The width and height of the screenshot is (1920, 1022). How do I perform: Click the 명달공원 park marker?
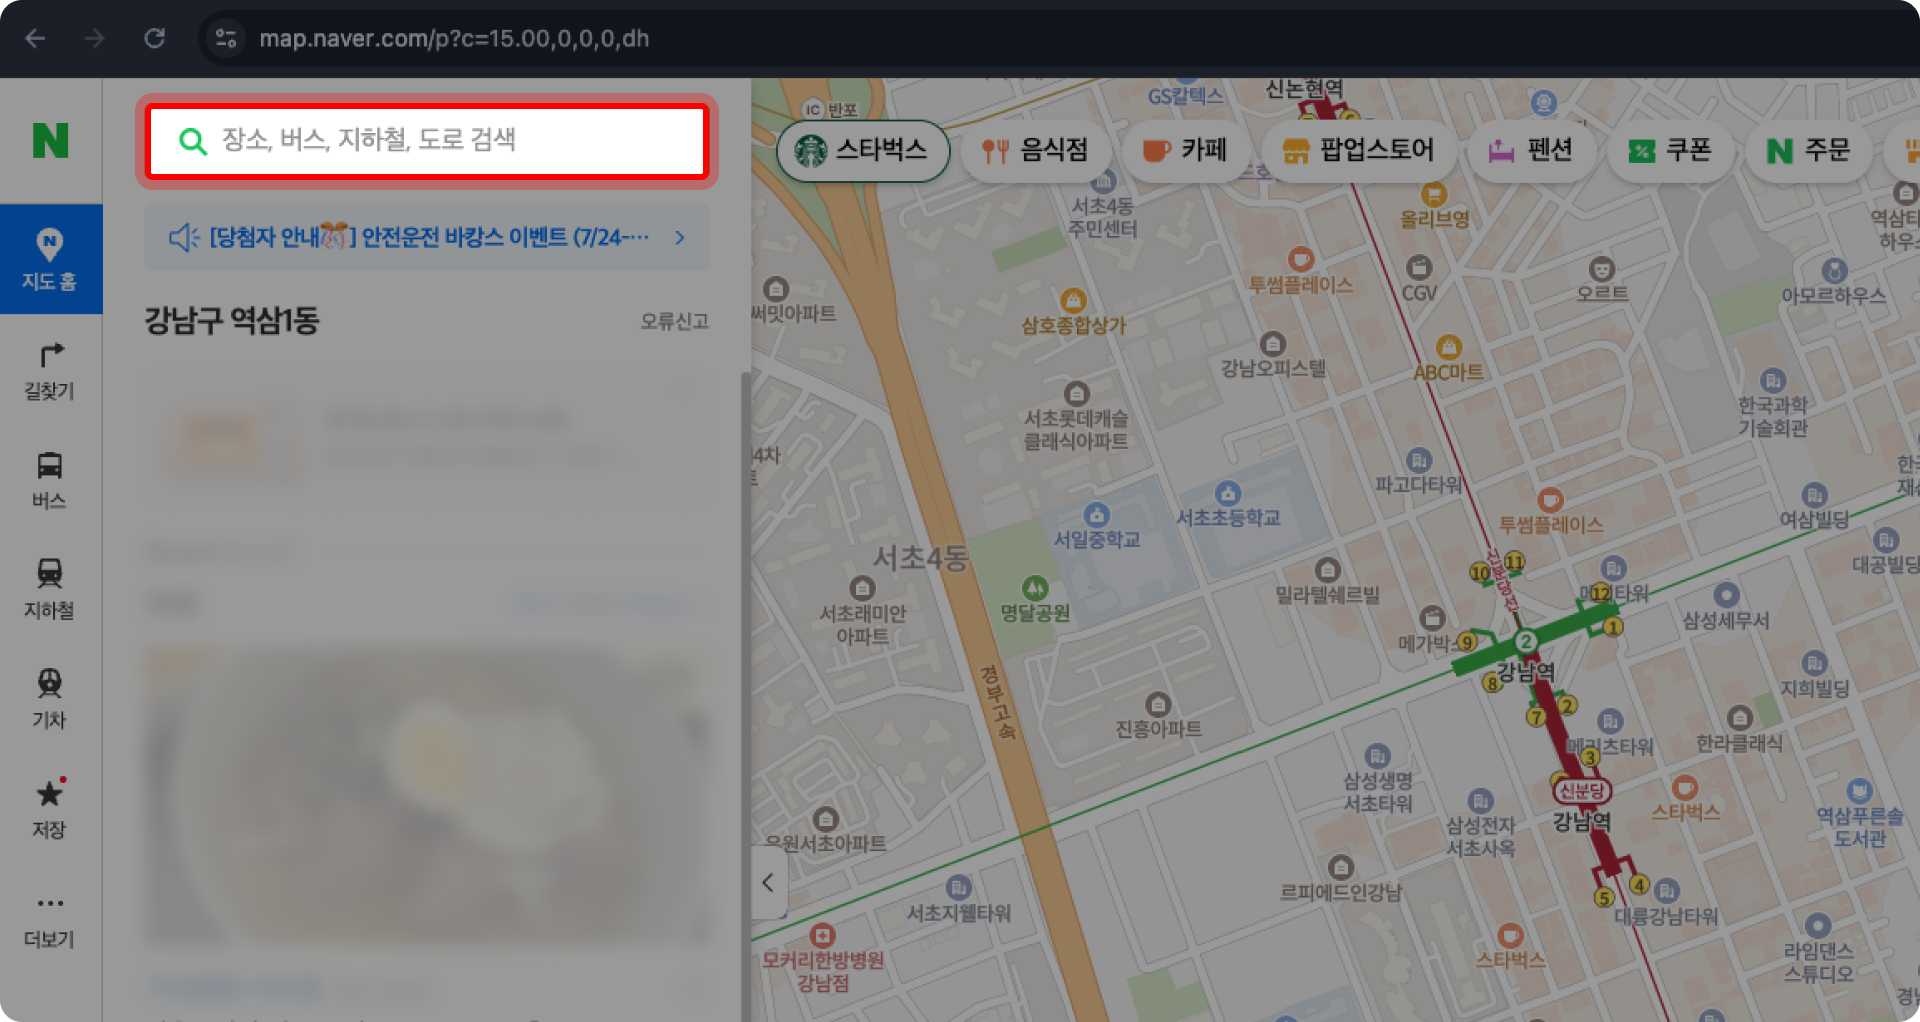(1035, 588)
